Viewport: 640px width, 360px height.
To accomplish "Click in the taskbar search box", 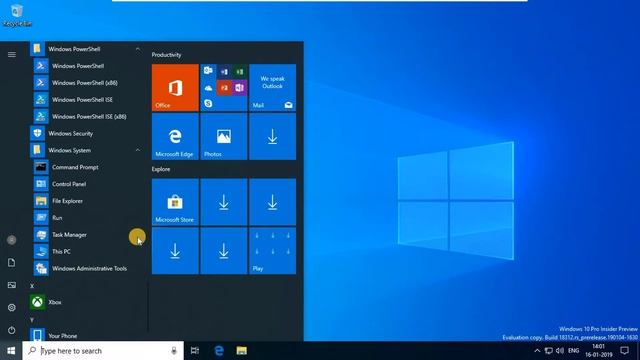I will [103, 351].
